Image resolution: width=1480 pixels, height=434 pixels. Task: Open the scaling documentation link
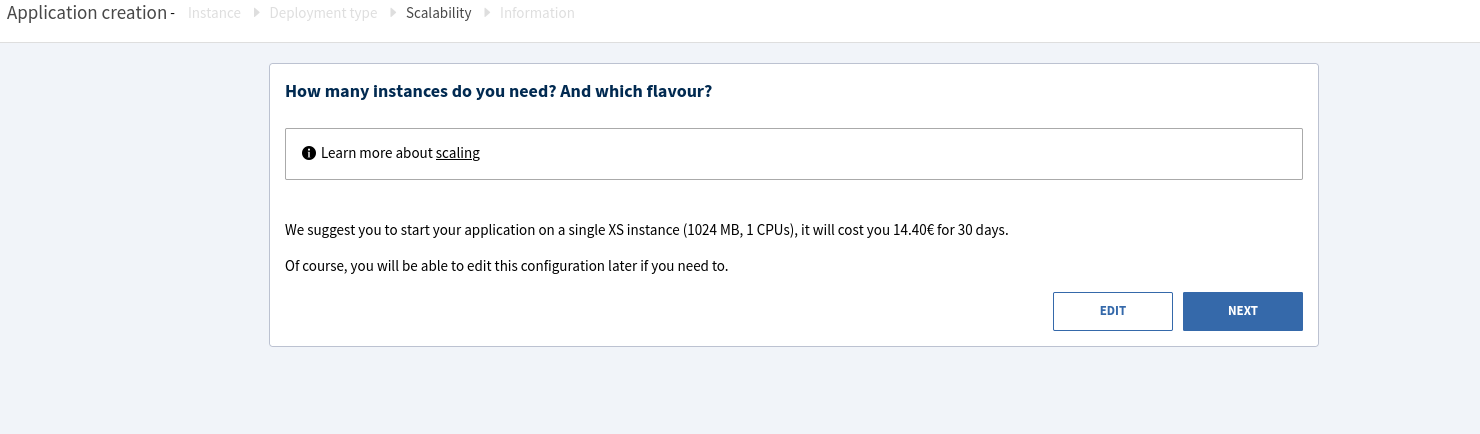[458, 154]
